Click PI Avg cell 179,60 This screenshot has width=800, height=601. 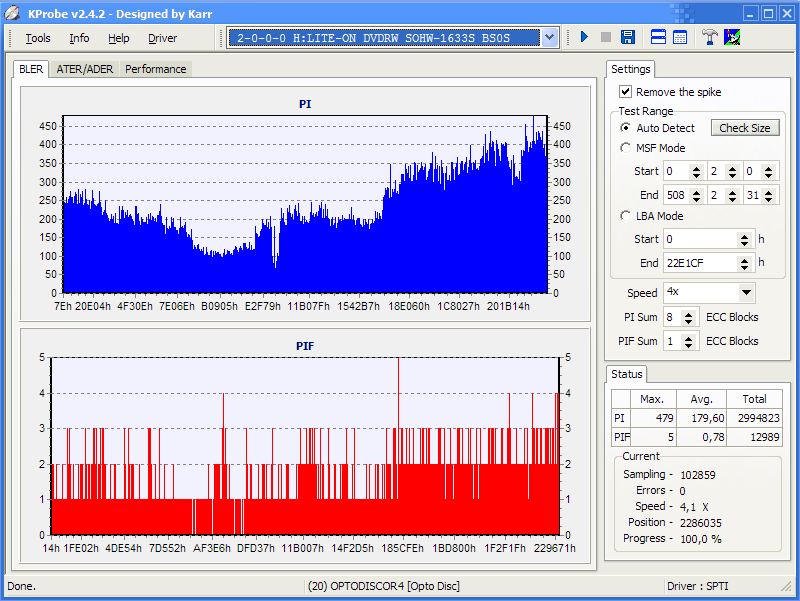pyautogui.click(x=702, y=418)
